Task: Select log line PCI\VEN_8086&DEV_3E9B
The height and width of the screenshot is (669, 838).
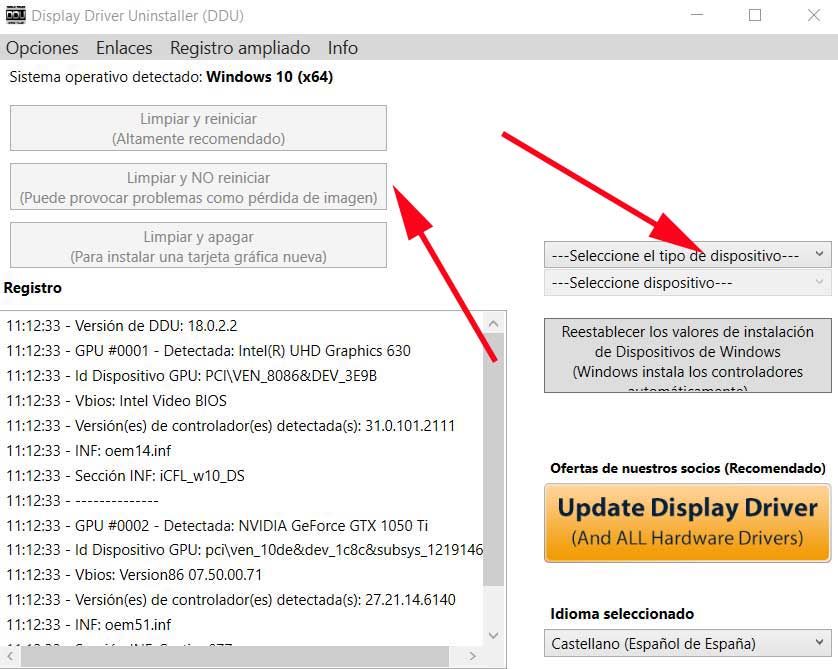Action: (192, 376)
